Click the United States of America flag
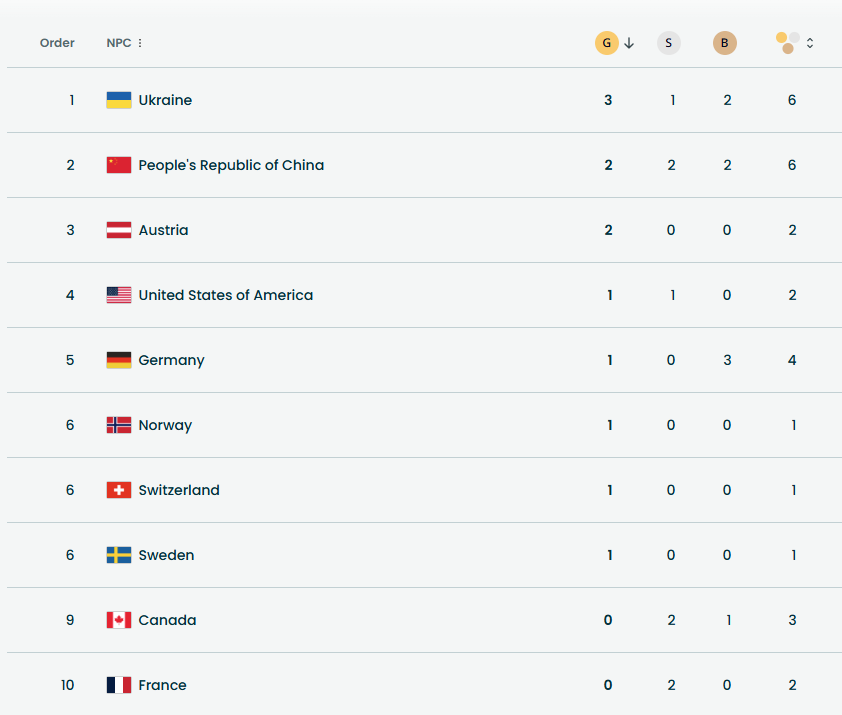The width and height of the screenshot is (842, 715). pyautogui.click(x=117, y=295)
